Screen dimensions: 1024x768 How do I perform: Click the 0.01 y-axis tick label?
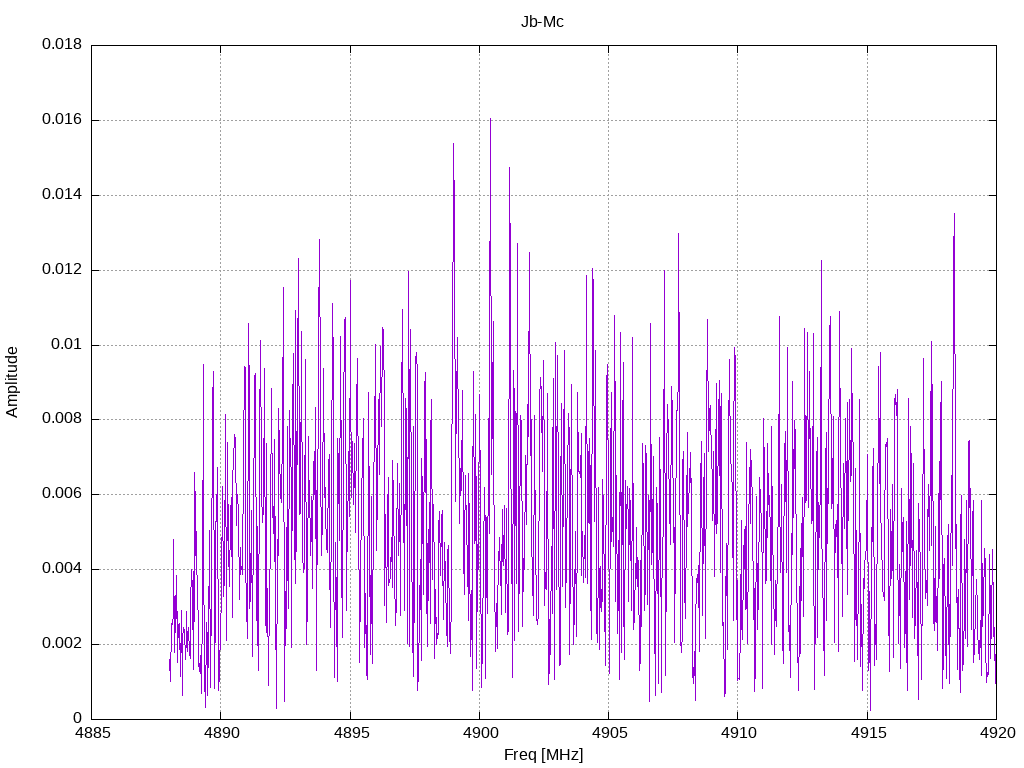[x=67, y=344]
